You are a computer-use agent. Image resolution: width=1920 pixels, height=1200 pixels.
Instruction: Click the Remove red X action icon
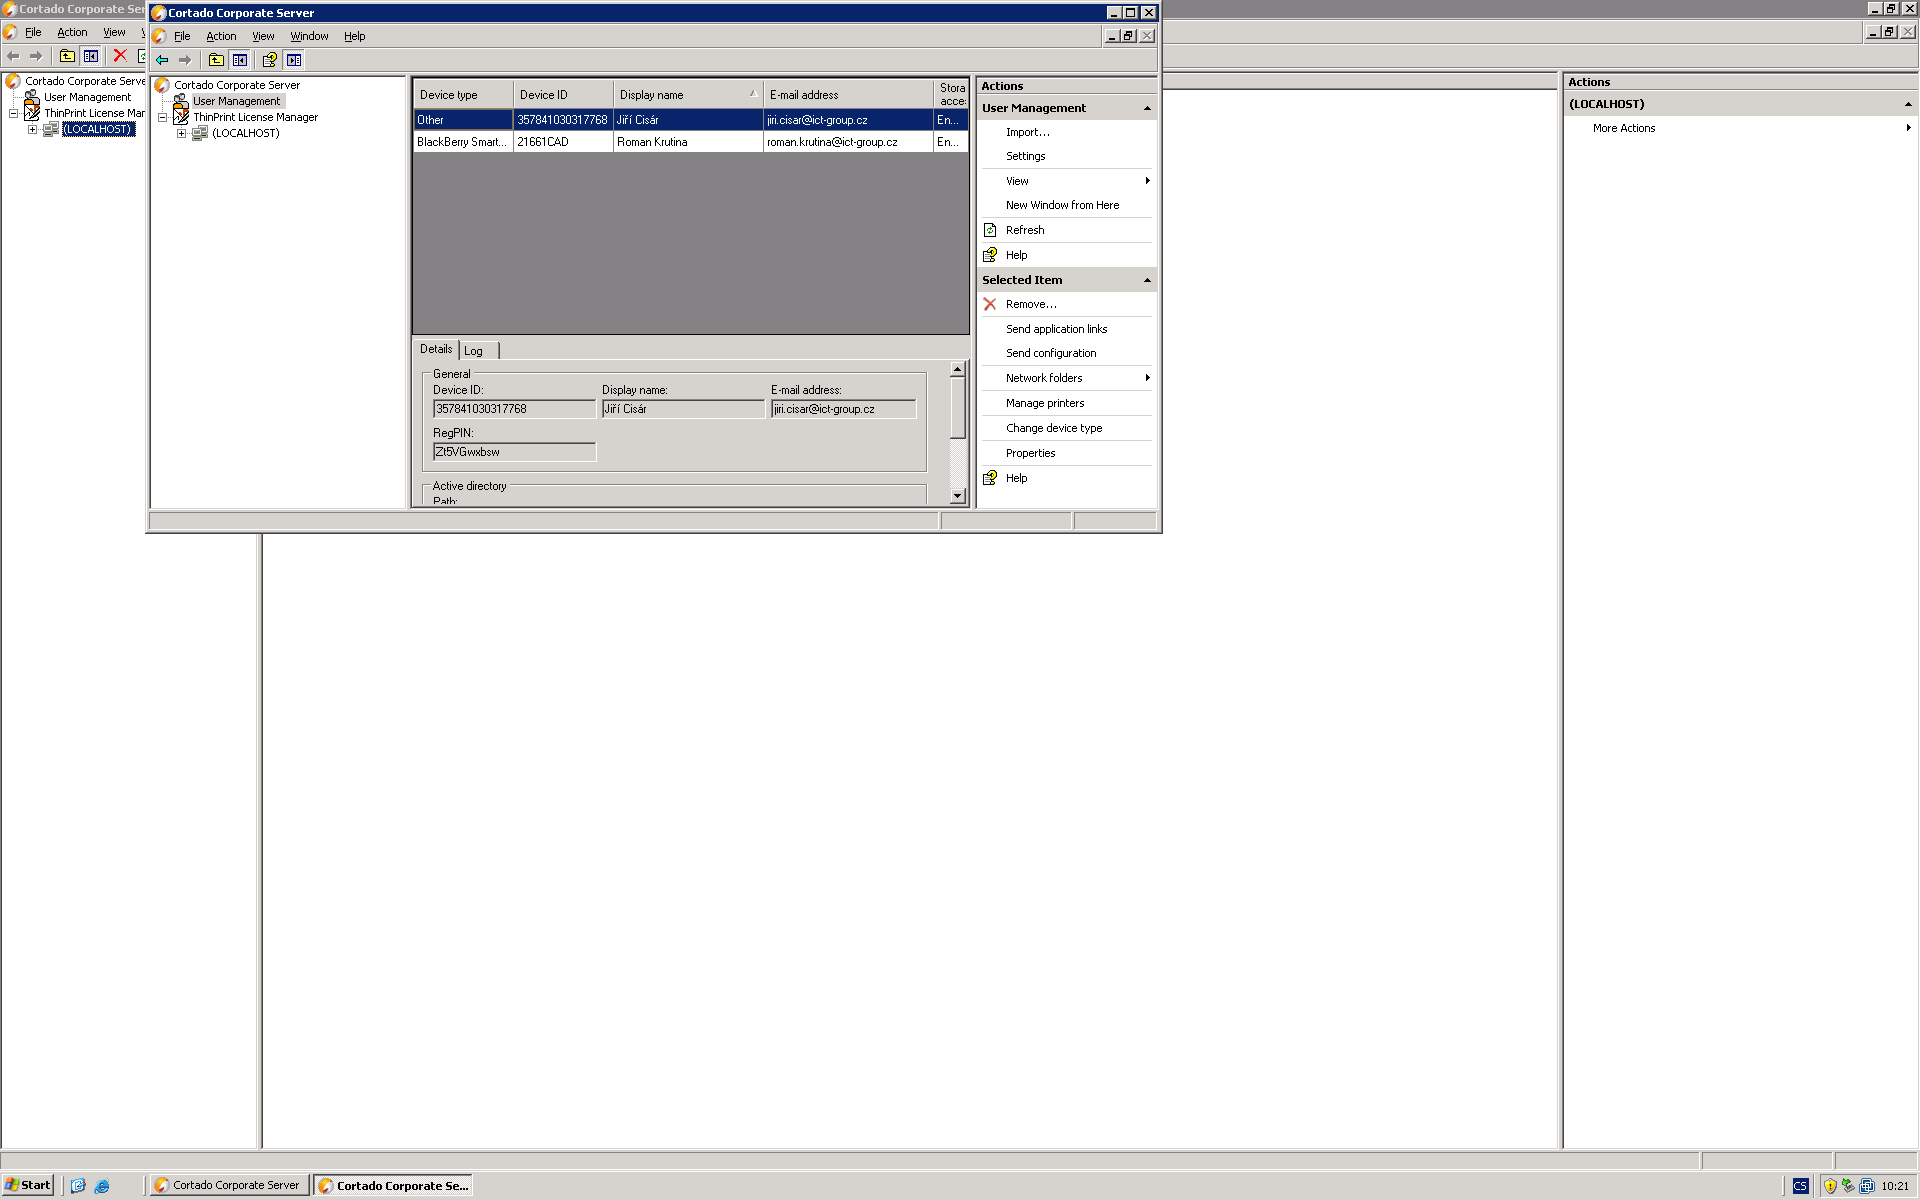pyautogui.click(x=990, y=304)
